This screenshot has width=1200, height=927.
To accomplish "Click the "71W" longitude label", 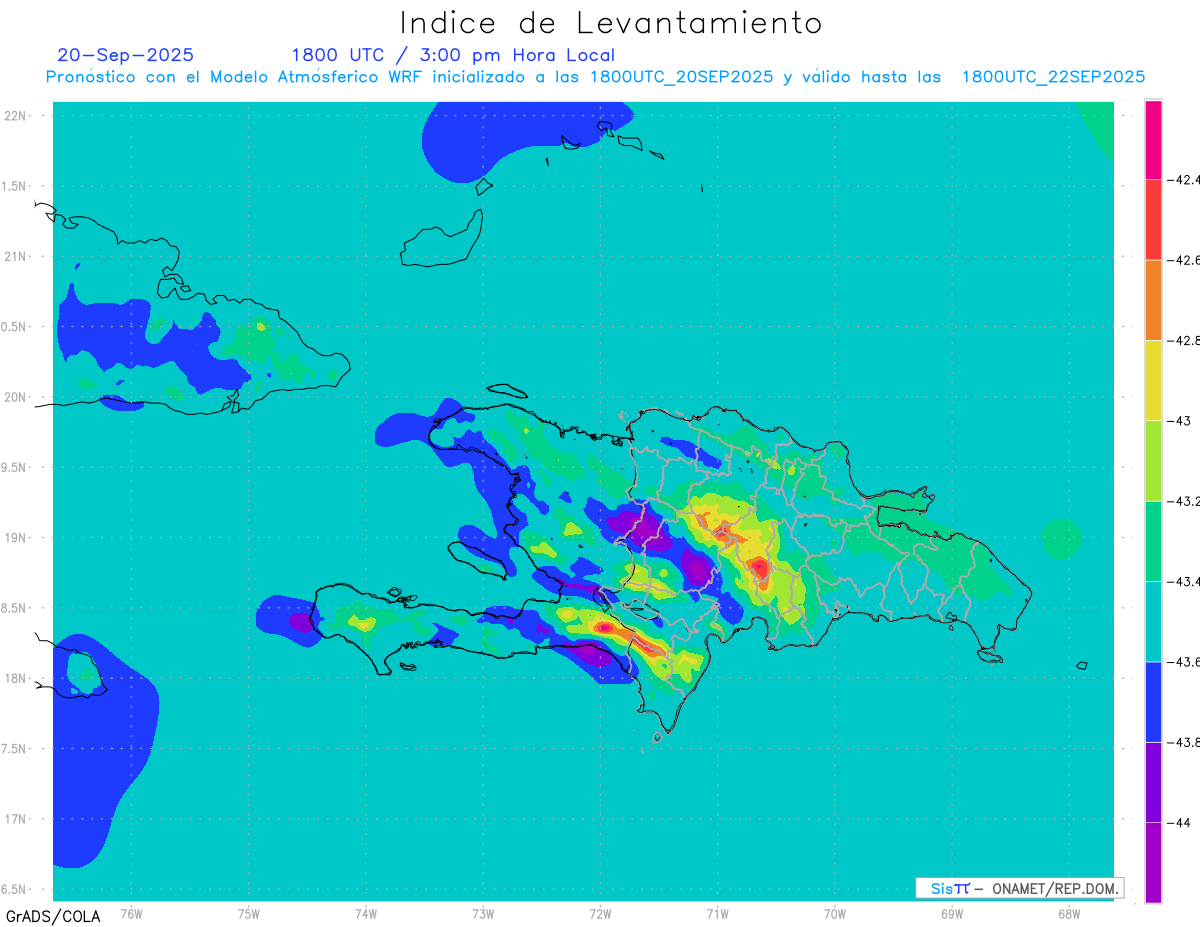I will tap(717, 913).
